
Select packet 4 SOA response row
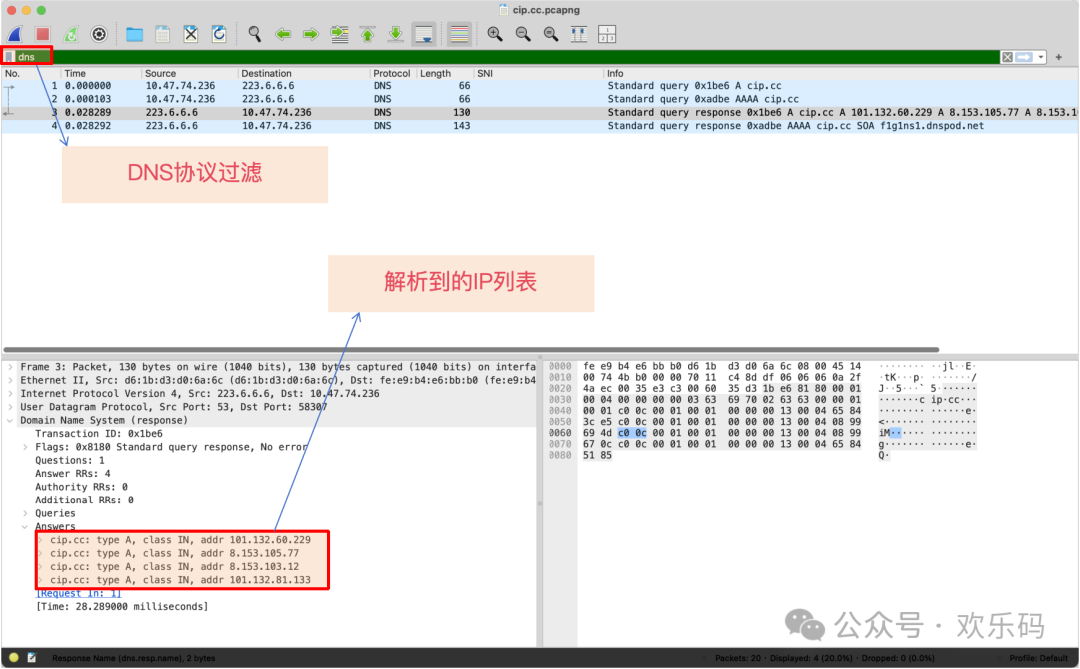pos(540,126)
